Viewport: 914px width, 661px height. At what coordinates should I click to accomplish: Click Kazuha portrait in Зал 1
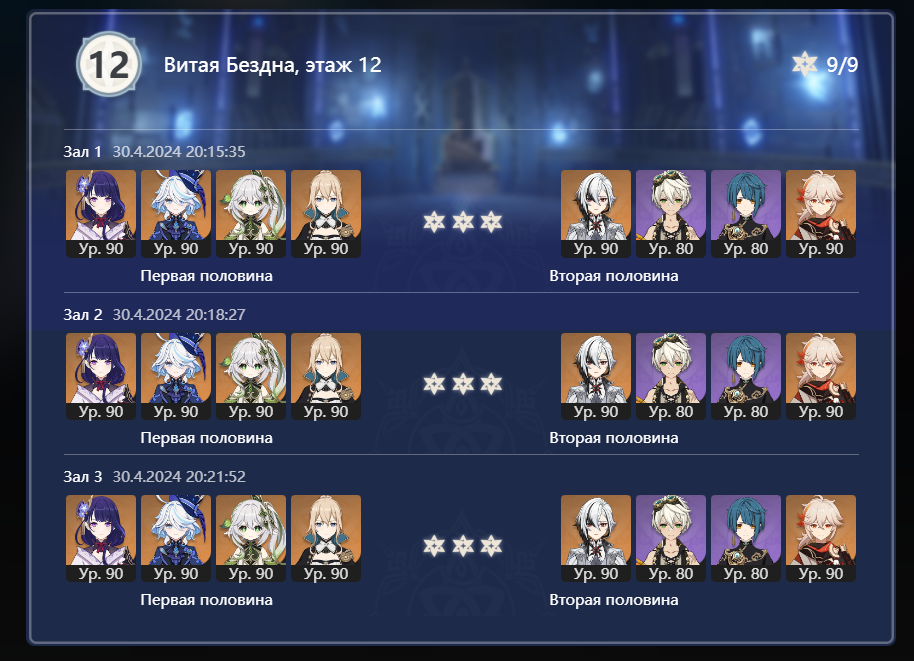pos(821,213)
